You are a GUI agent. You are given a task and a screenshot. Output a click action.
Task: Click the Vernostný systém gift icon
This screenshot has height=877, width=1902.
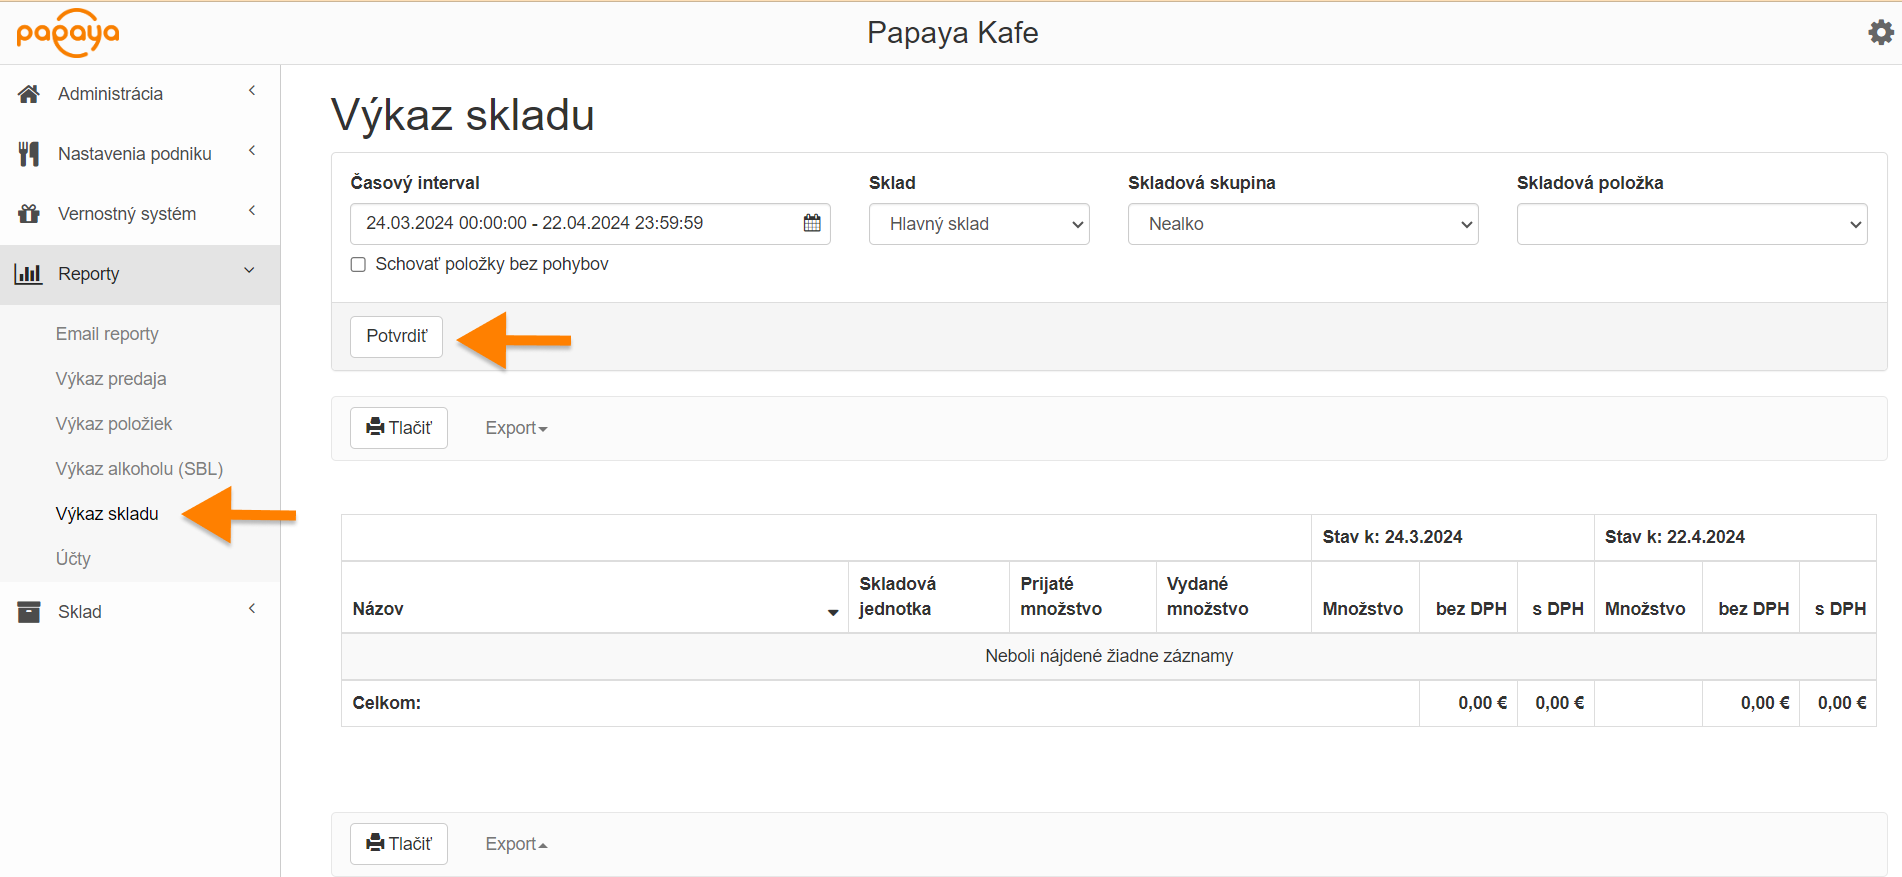click(x=29, y=214)
